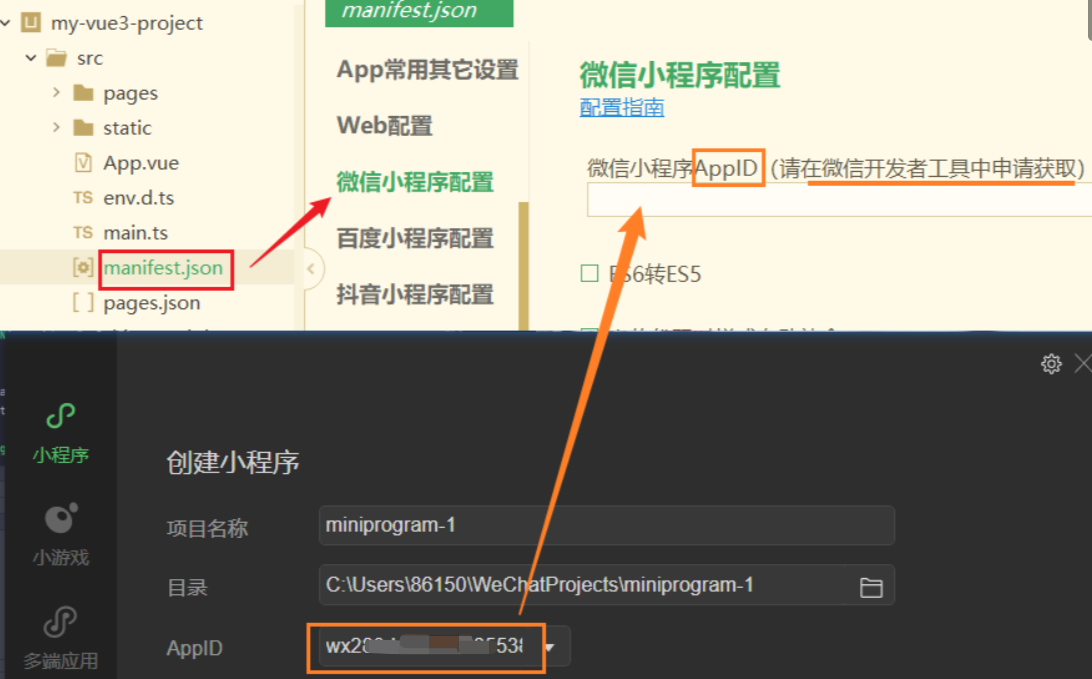The width and height of the screenshot is (1092, 679).
Task: Click the static folder icon
Action: 83,127
